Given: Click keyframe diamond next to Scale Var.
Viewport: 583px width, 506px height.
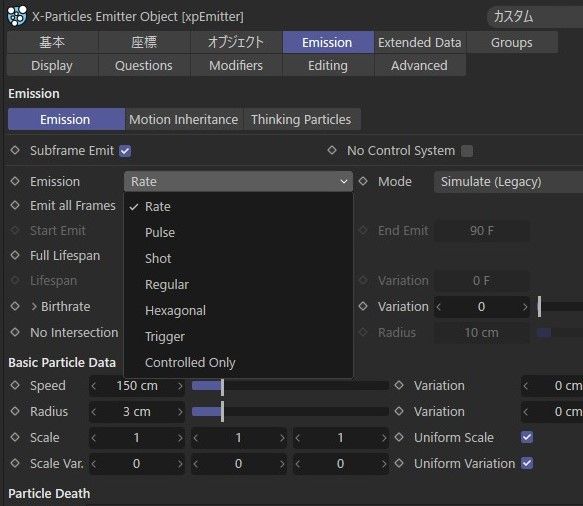Looking at the screenshot, I should (x=15, y=463).
